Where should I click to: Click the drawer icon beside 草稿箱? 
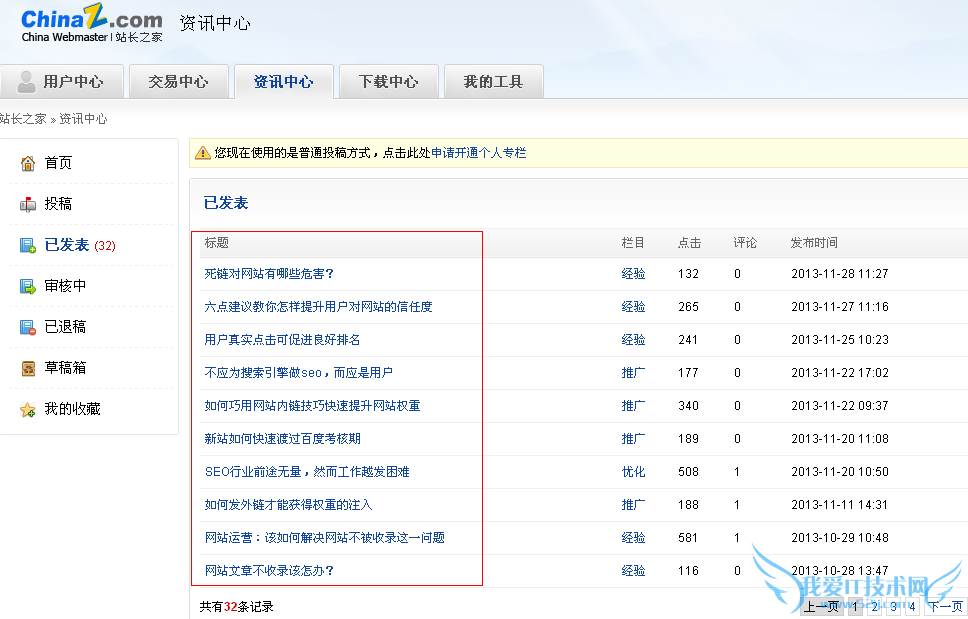coord(28,368)
